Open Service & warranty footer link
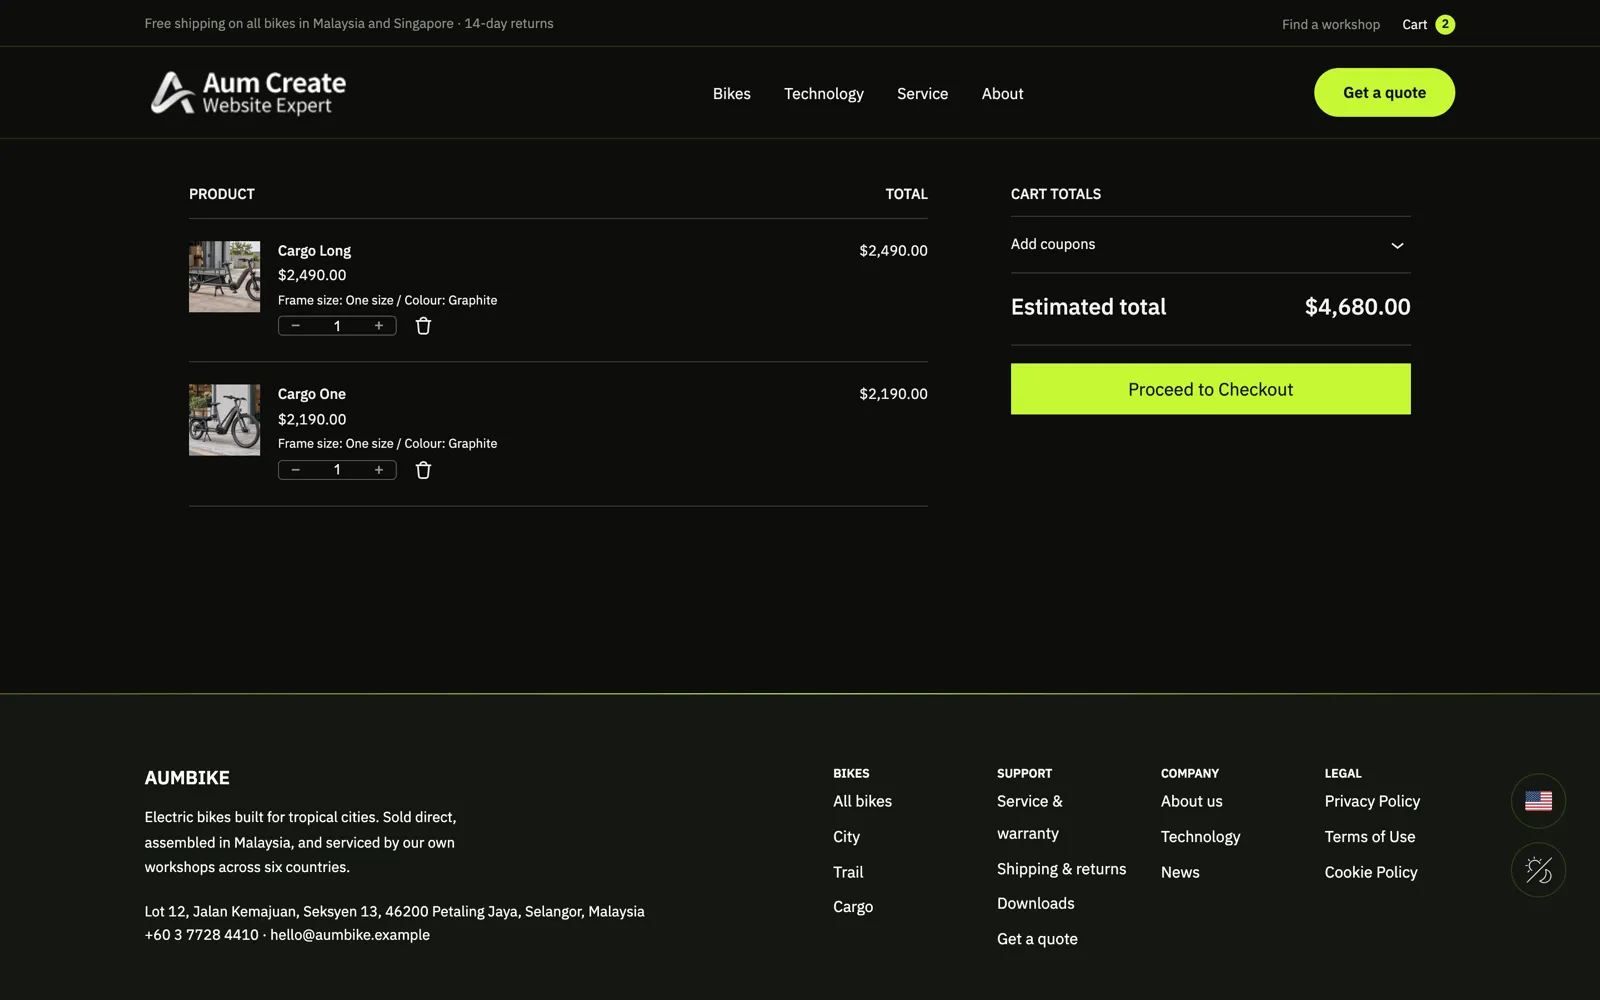This screenshot has height=1000, width=1600. (x=1030, y=817)
